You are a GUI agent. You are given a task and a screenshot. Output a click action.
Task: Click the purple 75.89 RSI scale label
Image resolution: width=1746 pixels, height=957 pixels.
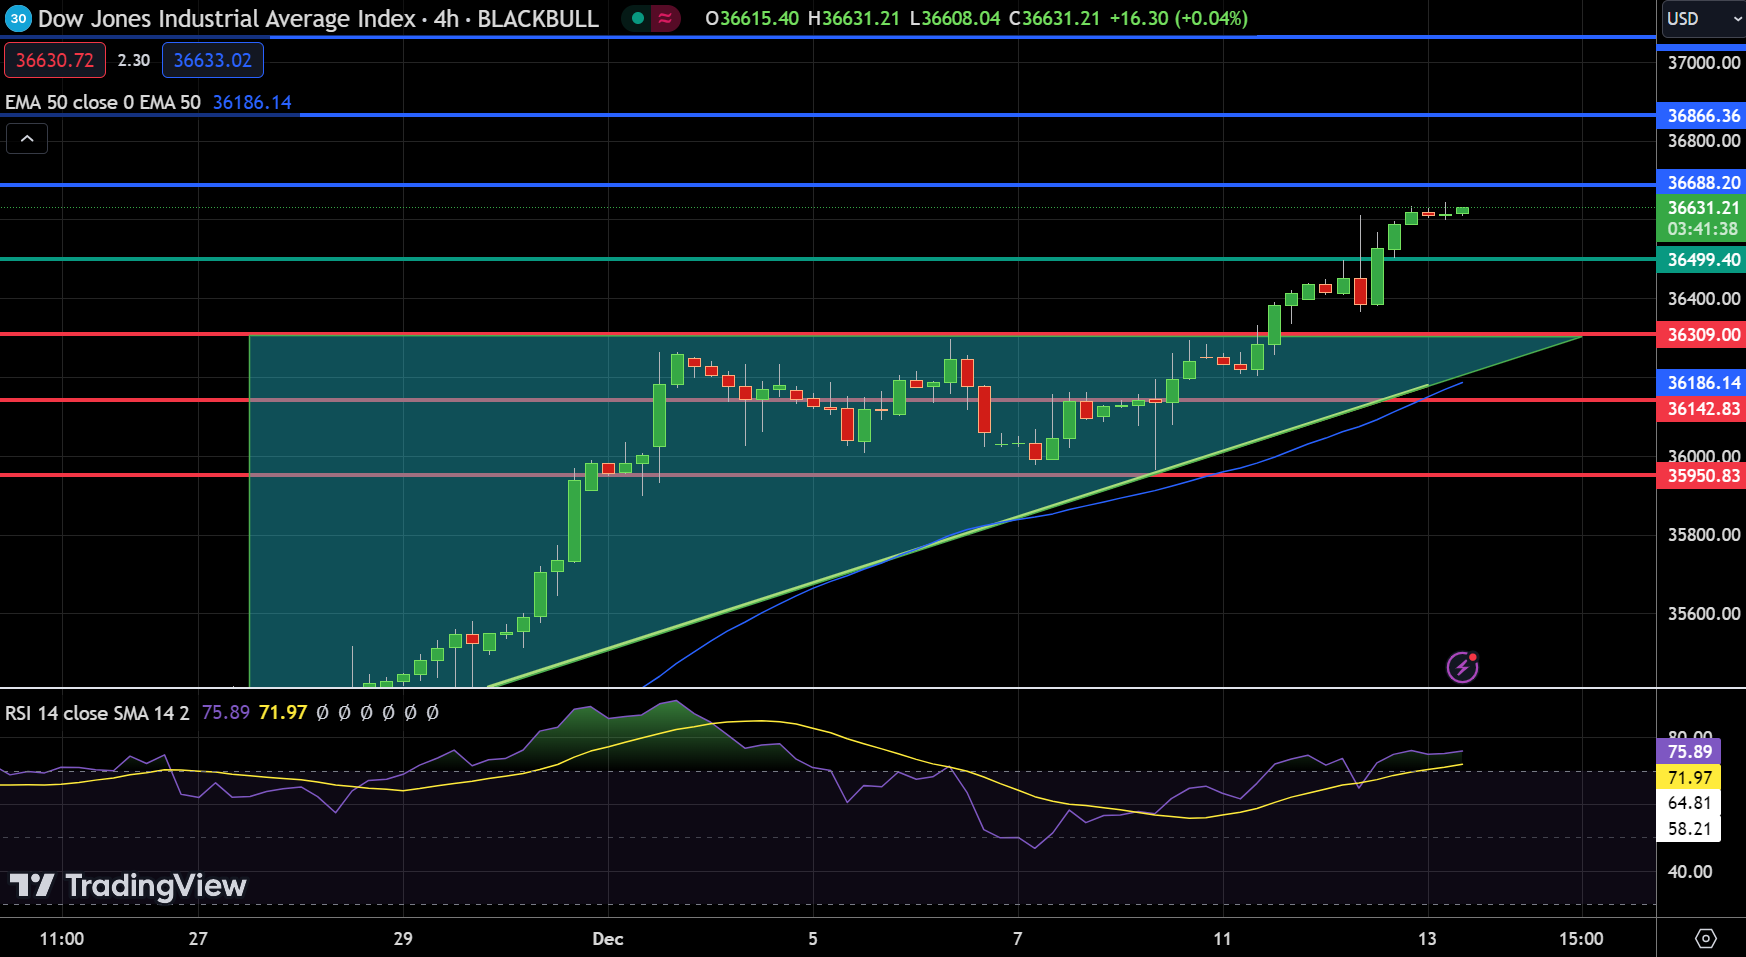(1689, 752)
